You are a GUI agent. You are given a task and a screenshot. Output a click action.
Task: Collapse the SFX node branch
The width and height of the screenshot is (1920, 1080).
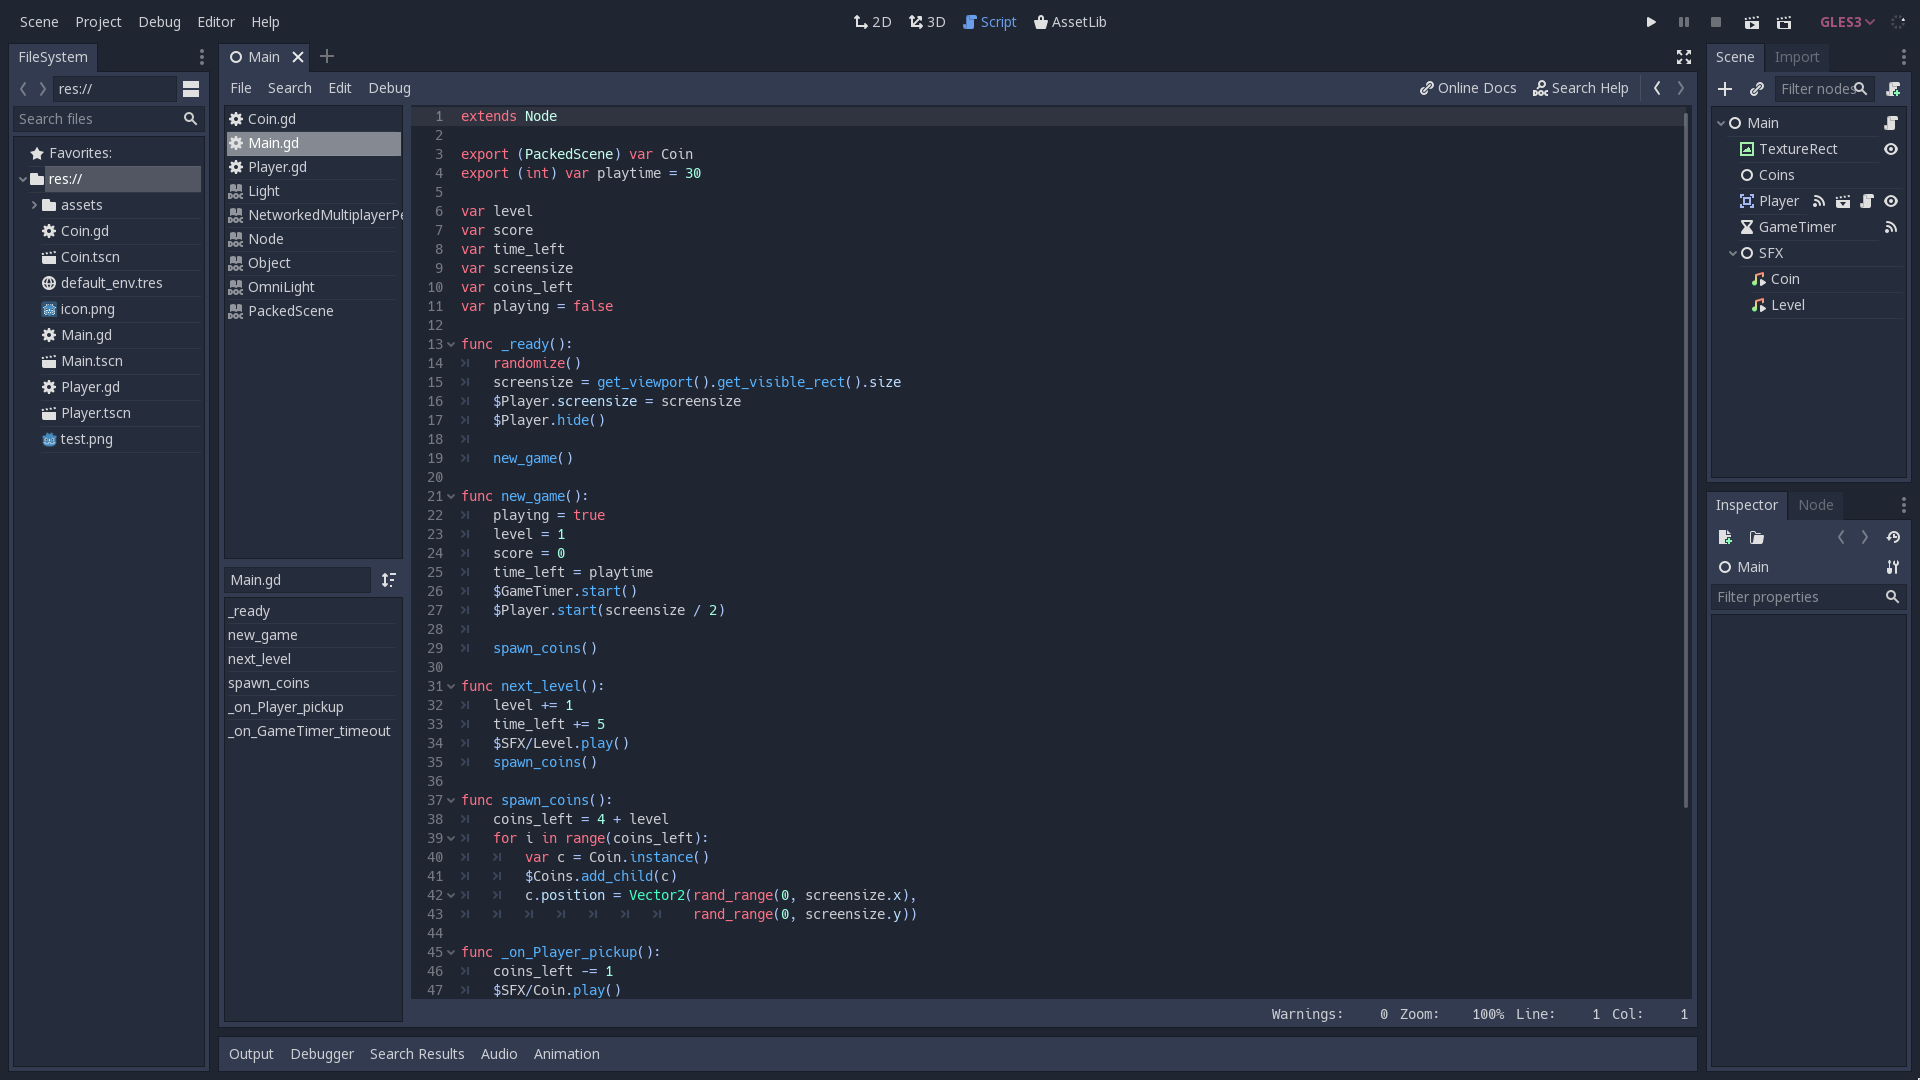click(1732, 253)
